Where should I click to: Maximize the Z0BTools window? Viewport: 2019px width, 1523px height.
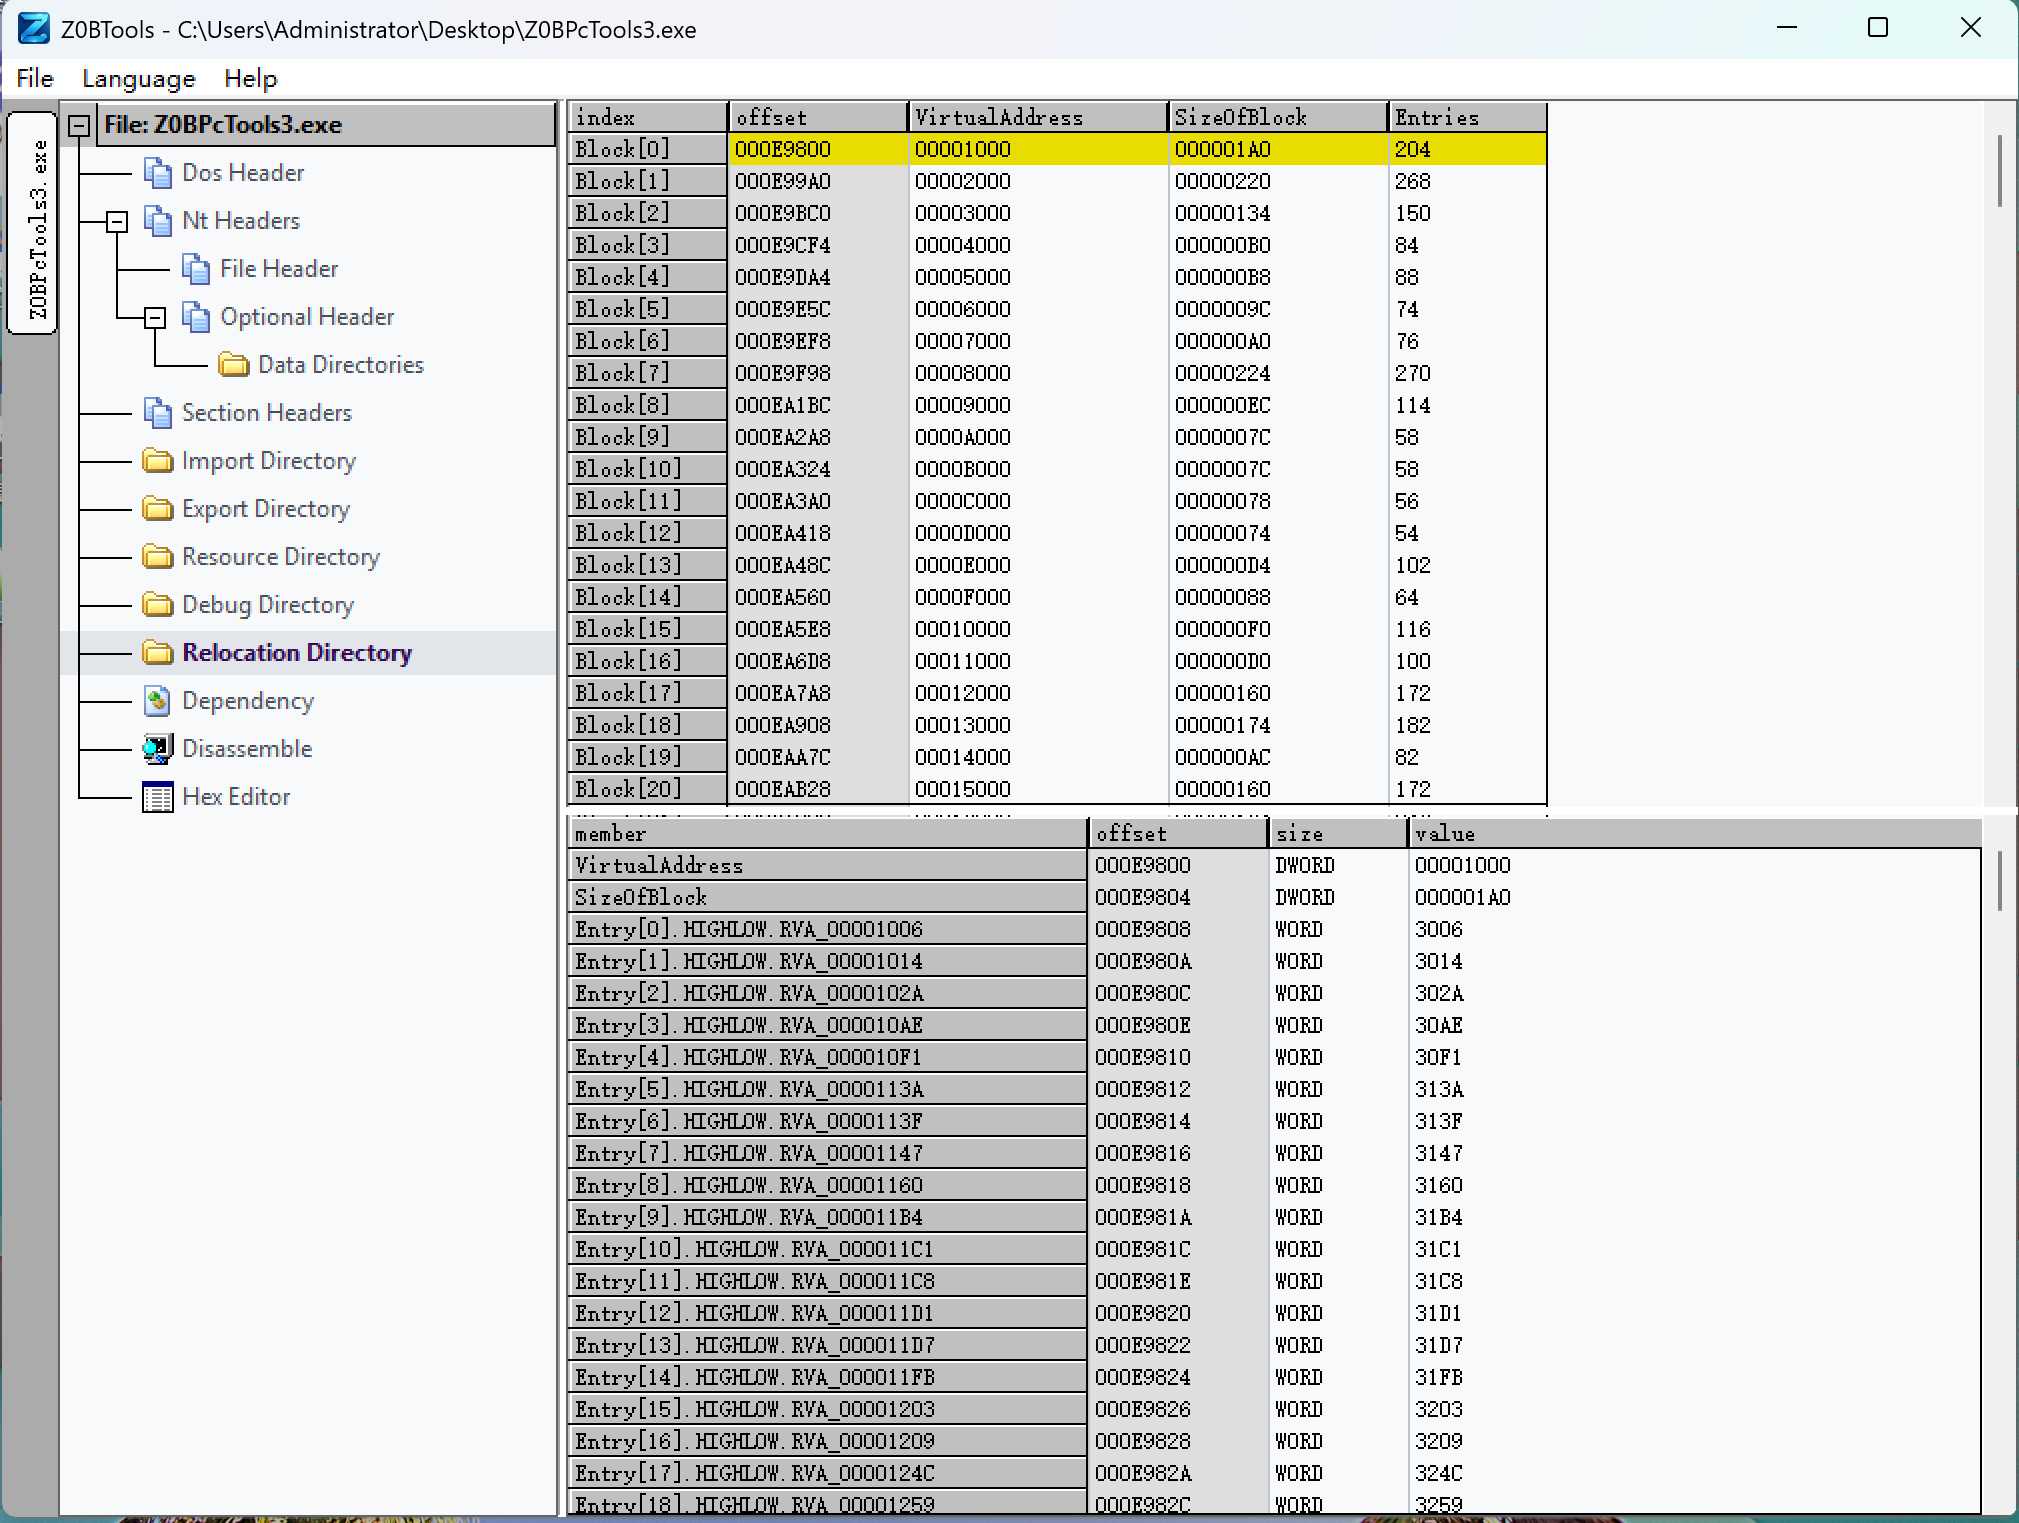coord(1878,28)
